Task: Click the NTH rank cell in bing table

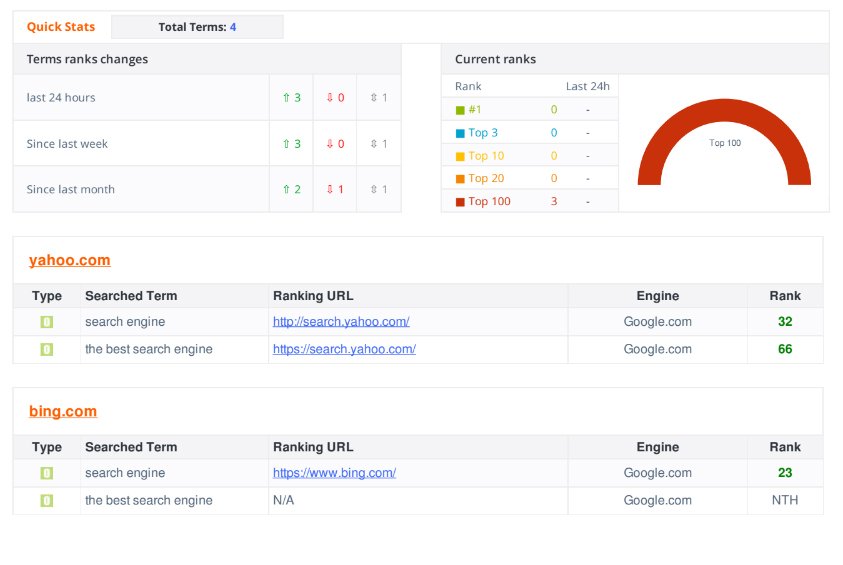Action: pos(785,500)
